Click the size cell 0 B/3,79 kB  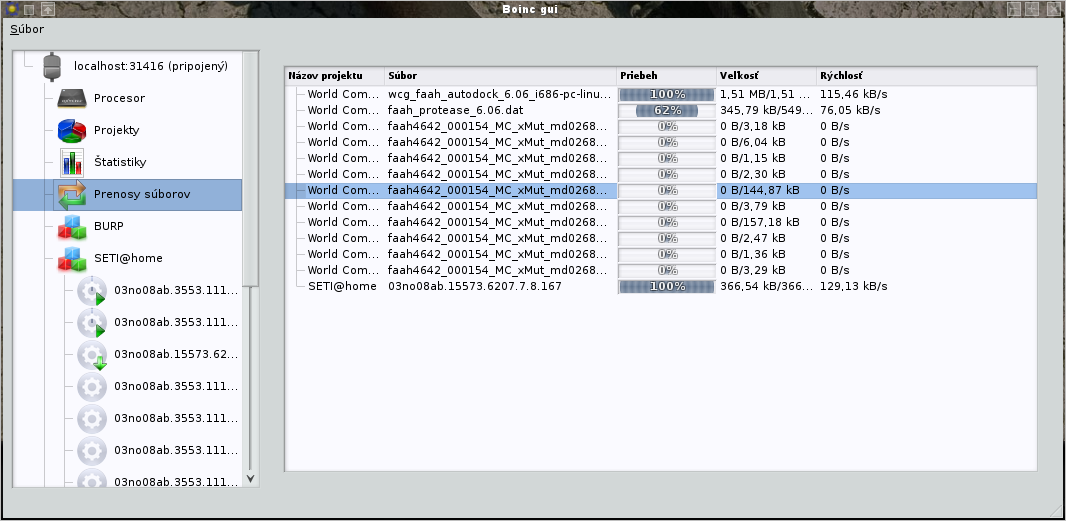pyautogui.click(x=753, y=205)
